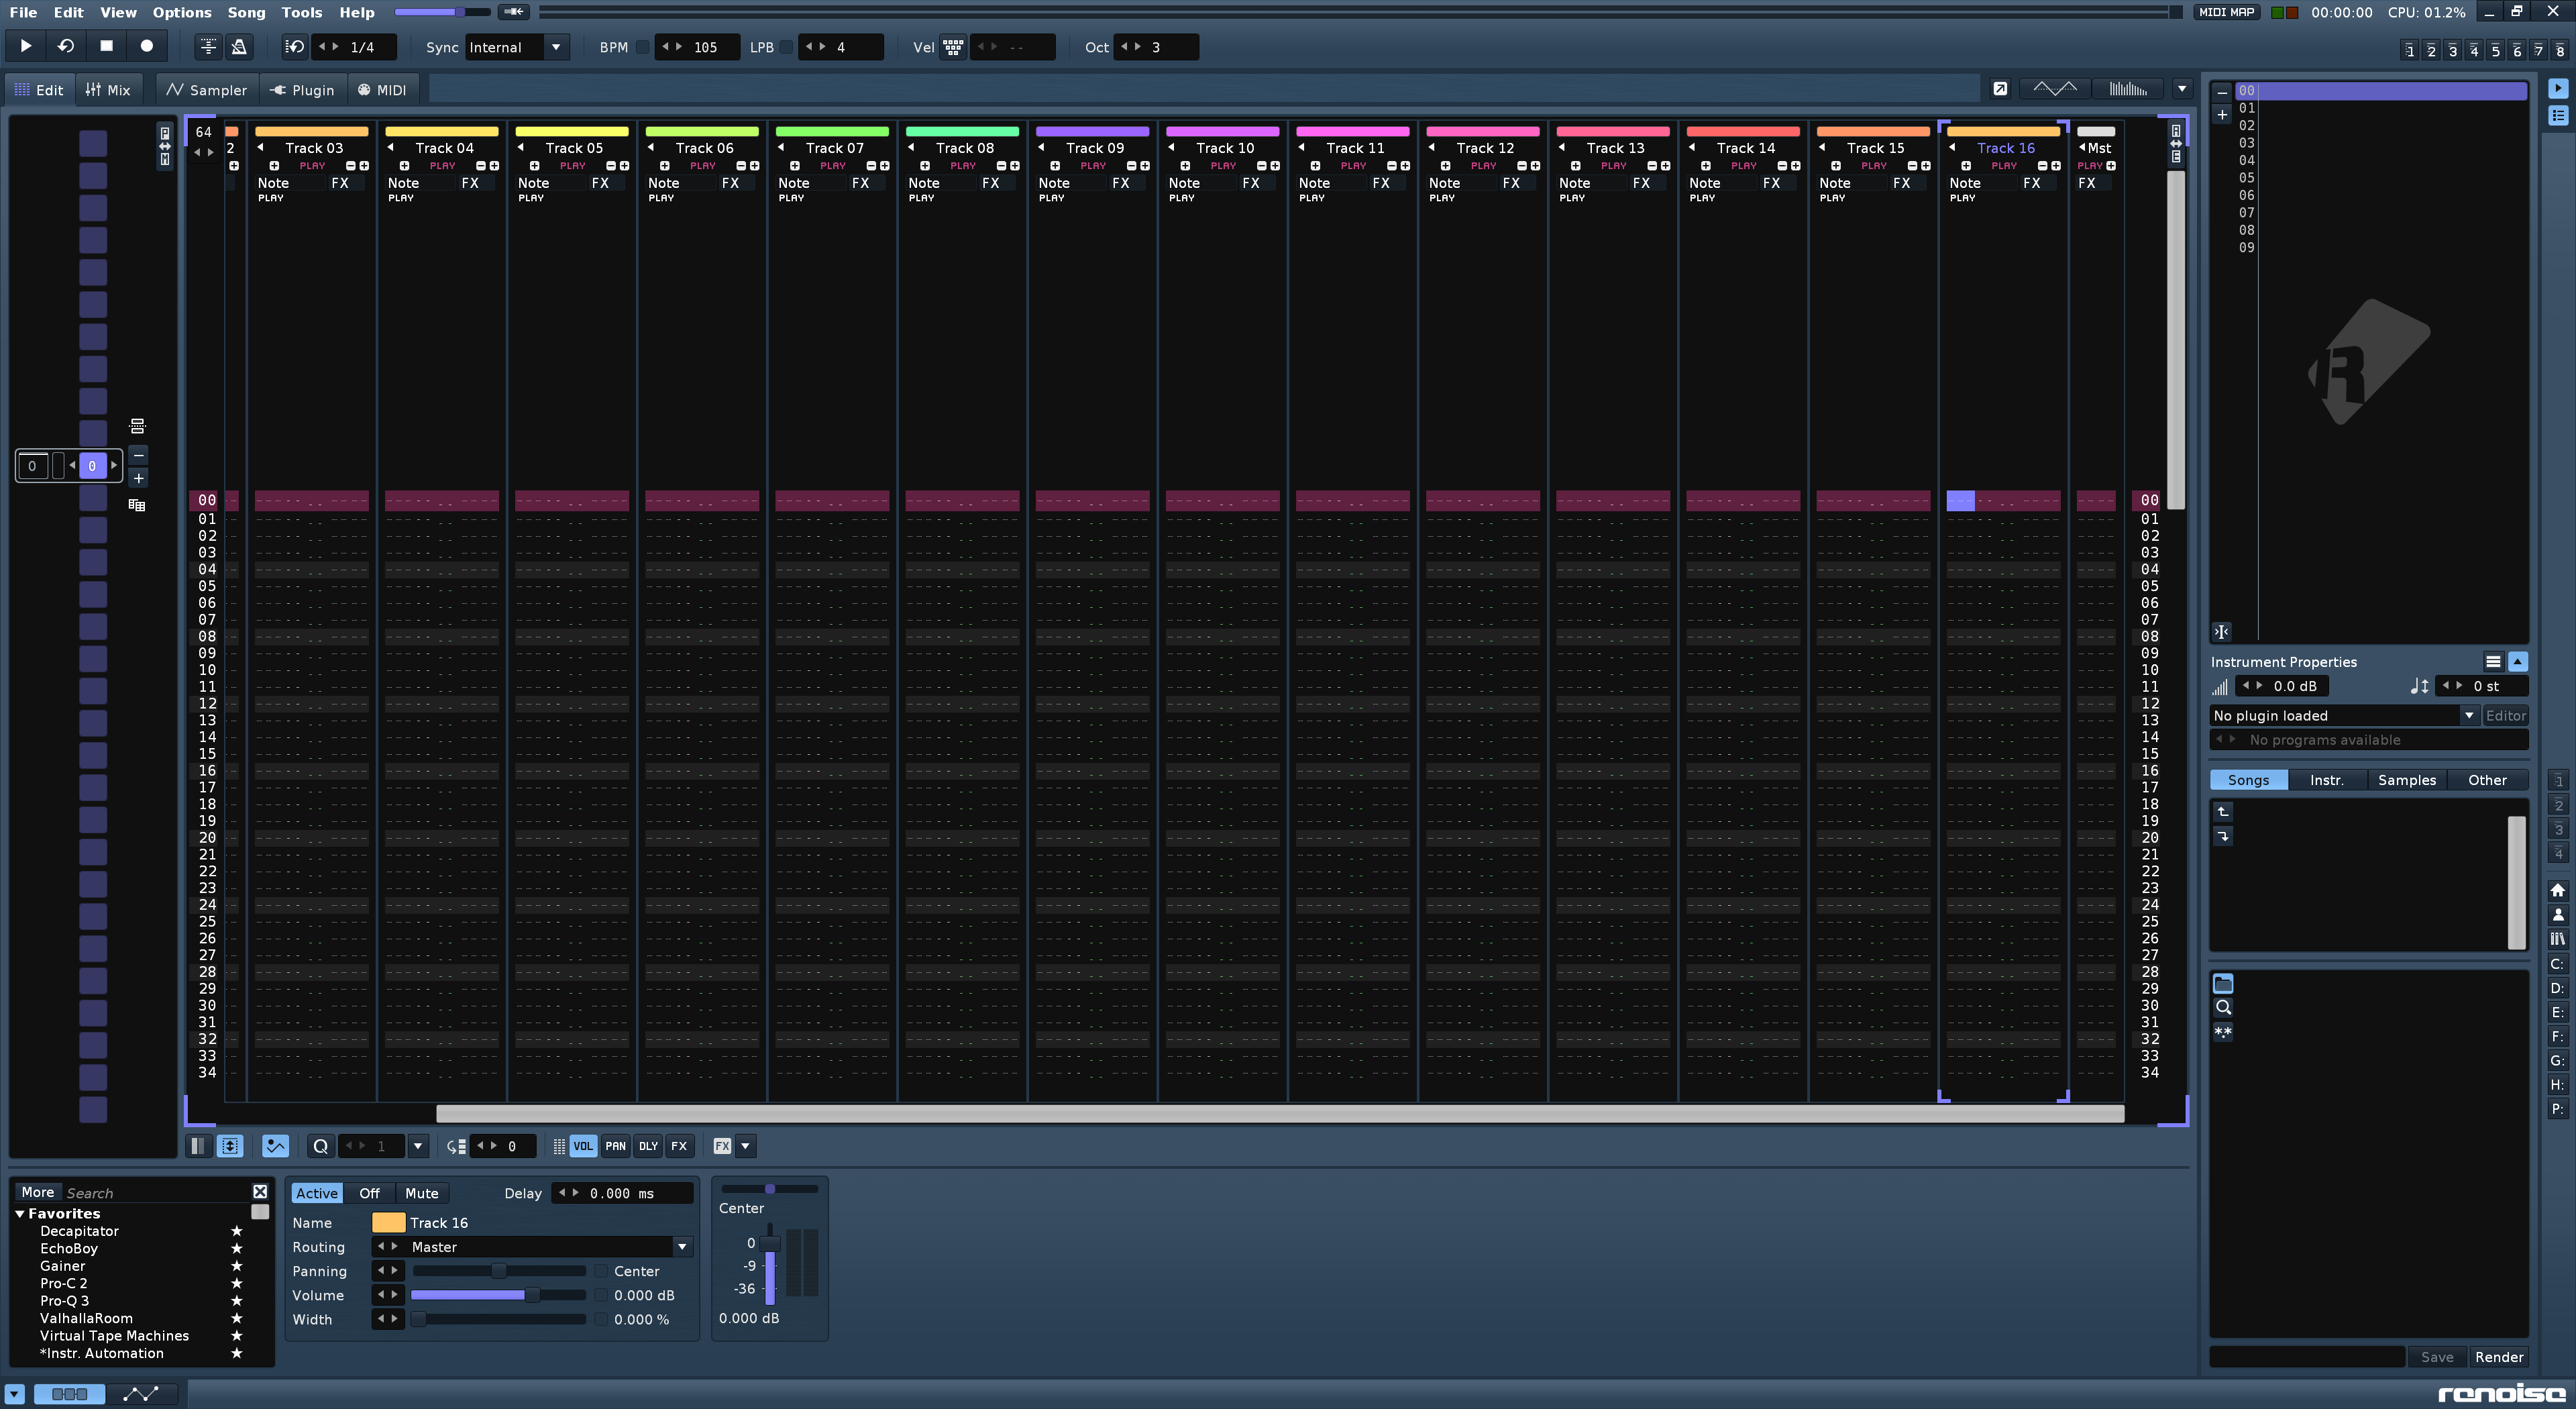Click the Render button
Image resolution: width=2576 pixels, height=1409 pixels.
[x=2498, y=1357]
